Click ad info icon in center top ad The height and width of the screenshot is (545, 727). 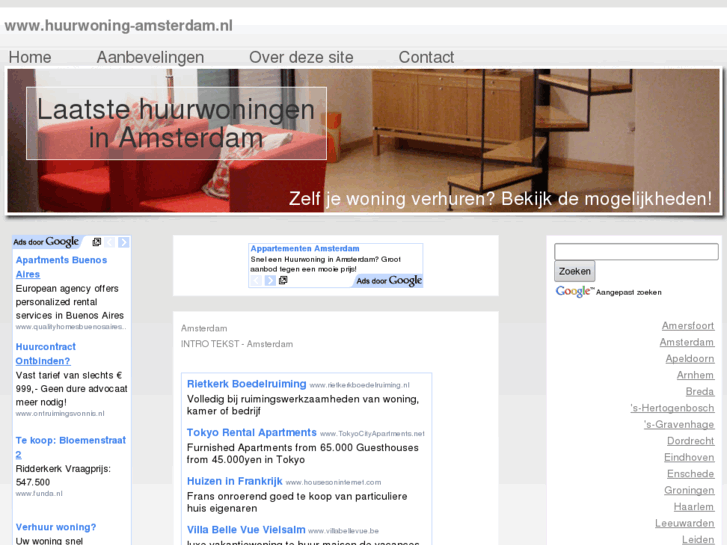(x=283, y=280)
